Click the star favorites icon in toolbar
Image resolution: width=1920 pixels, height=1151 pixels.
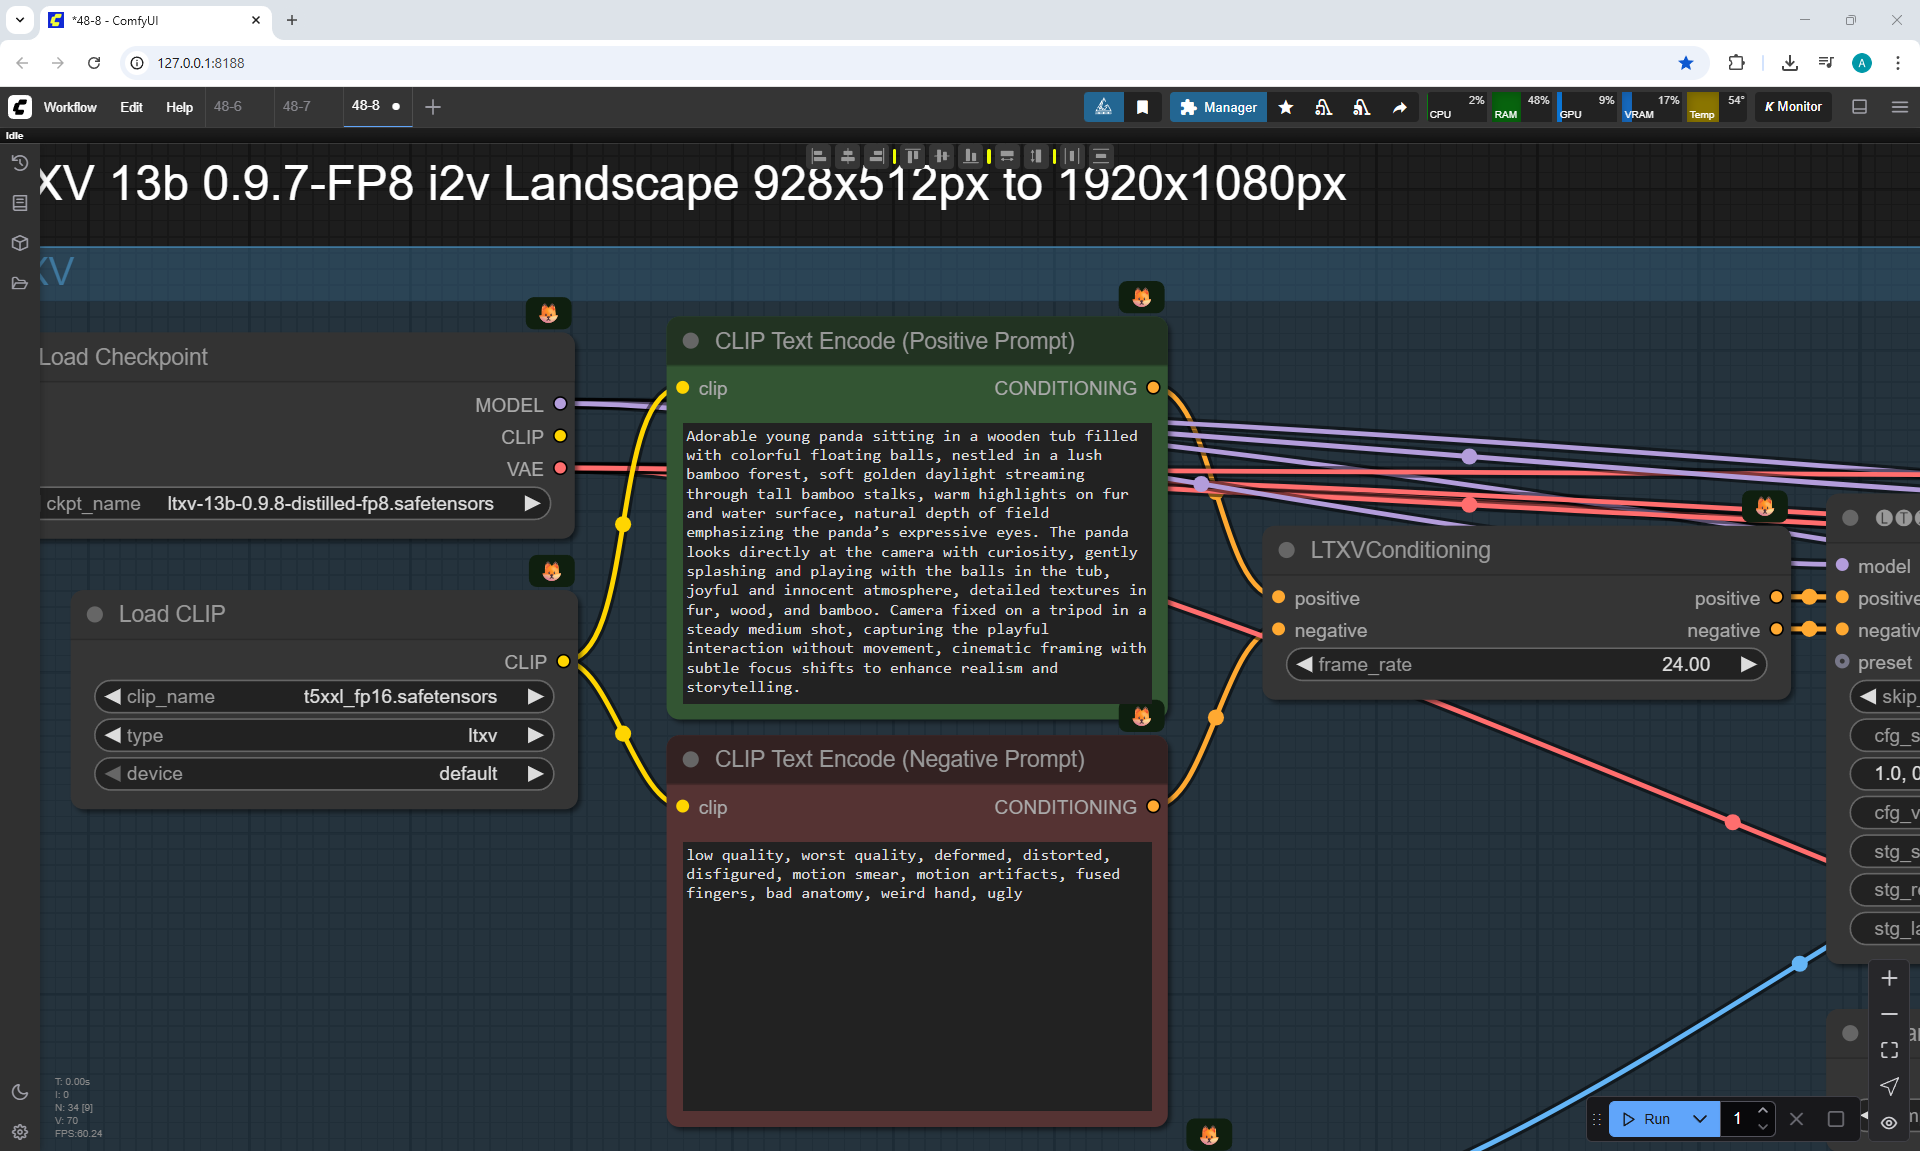(1286, 107)
